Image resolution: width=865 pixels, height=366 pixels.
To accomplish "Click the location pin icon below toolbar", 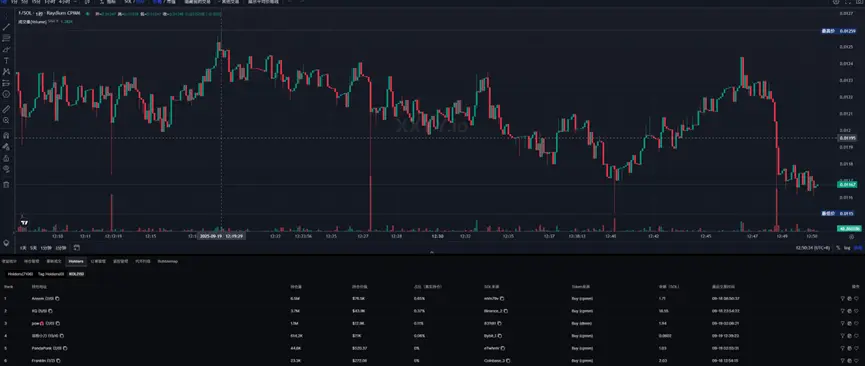I will tap(6, 243).
